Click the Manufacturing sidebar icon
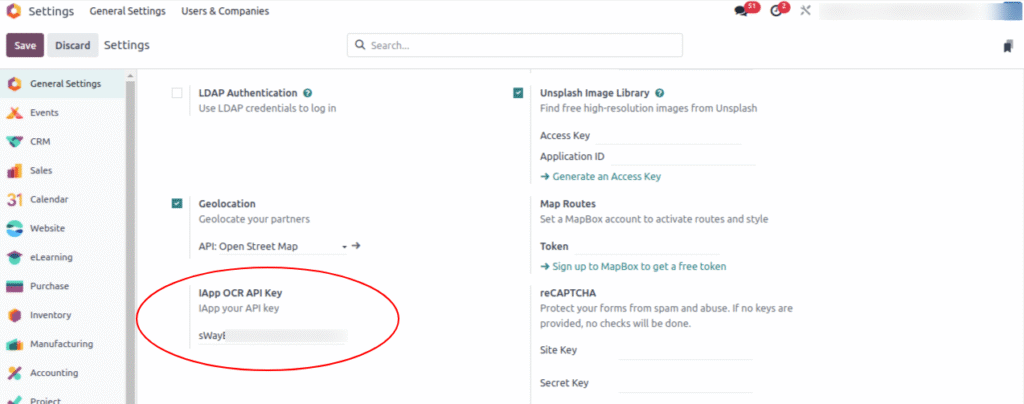Screen dimensions: 1024x404 point(14,344)
